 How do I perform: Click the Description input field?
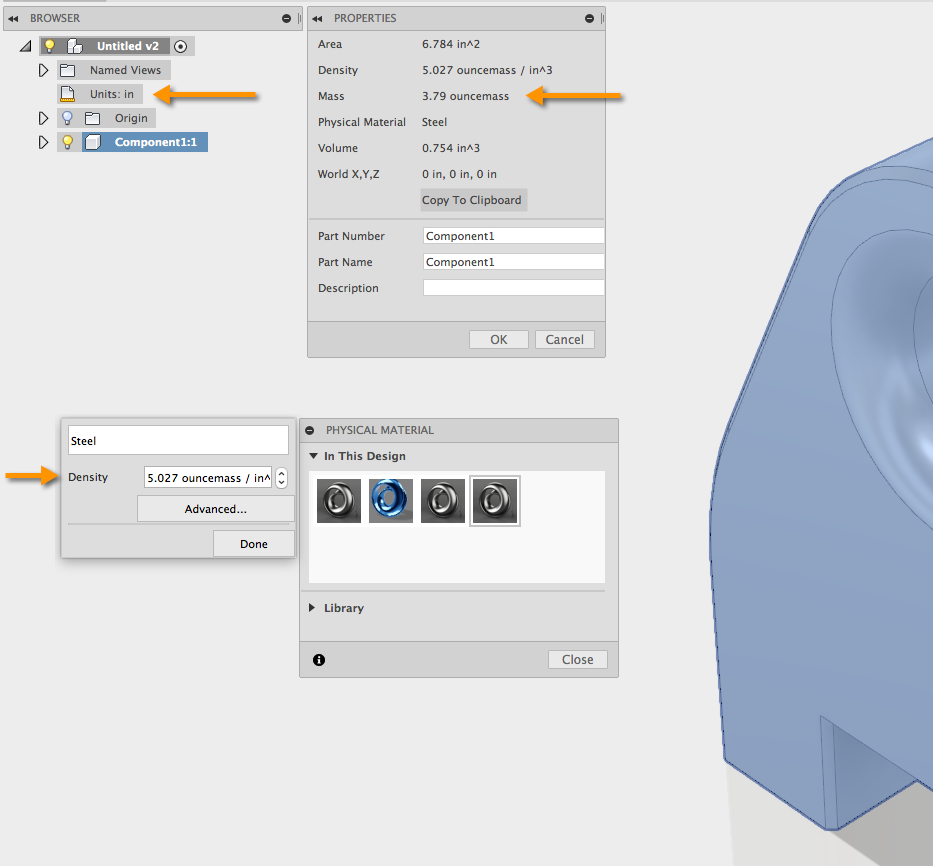tap(513, 287)
